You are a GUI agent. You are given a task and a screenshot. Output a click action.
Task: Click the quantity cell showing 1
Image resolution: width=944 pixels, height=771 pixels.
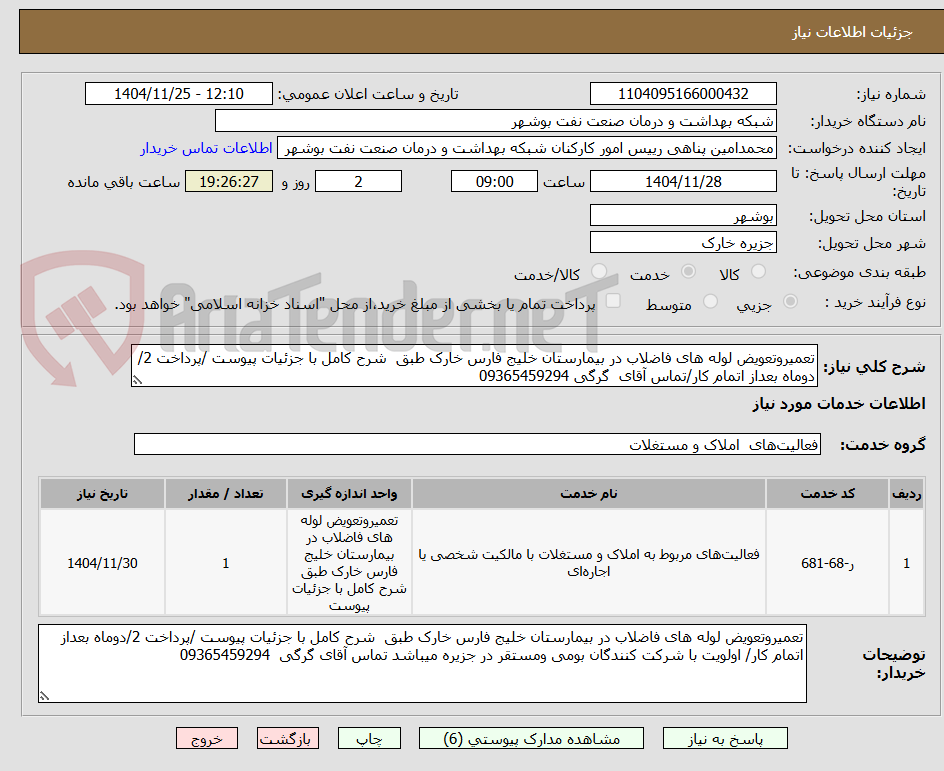coord(226,563)
